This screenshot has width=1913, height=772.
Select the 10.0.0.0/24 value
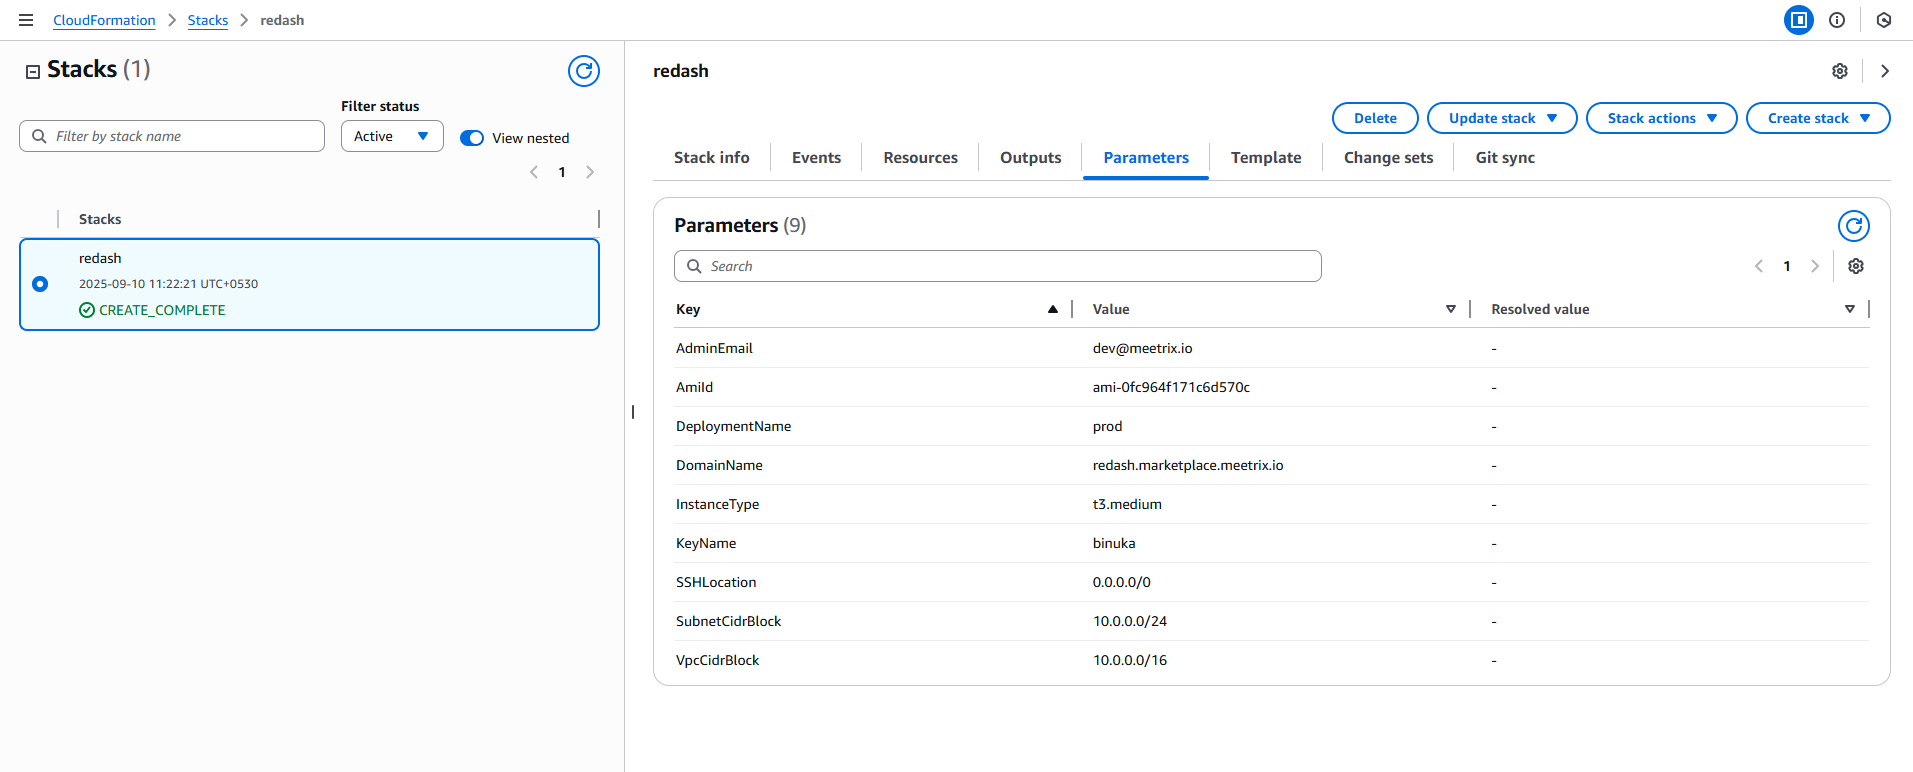[x=1130, y=621]
